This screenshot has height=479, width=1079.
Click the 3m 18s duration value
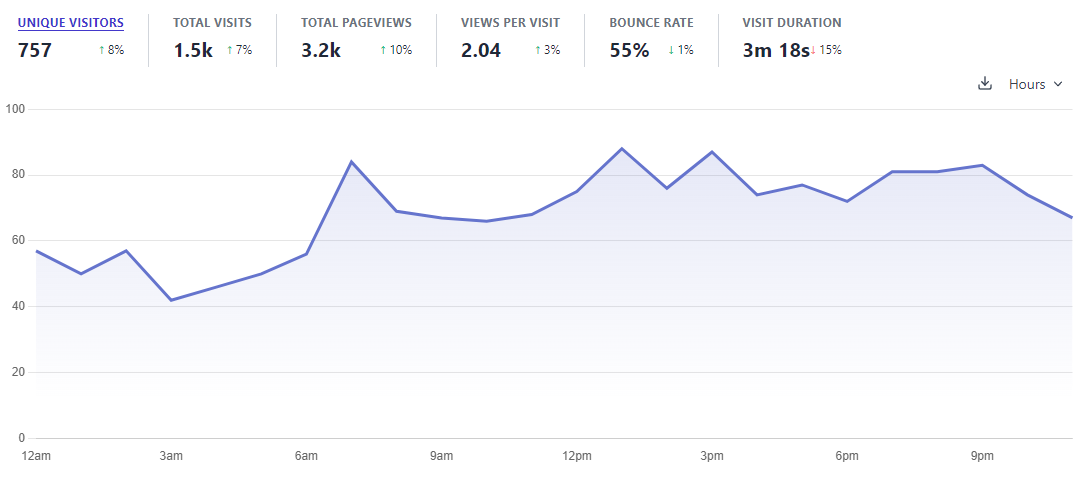tap(776, 50)
